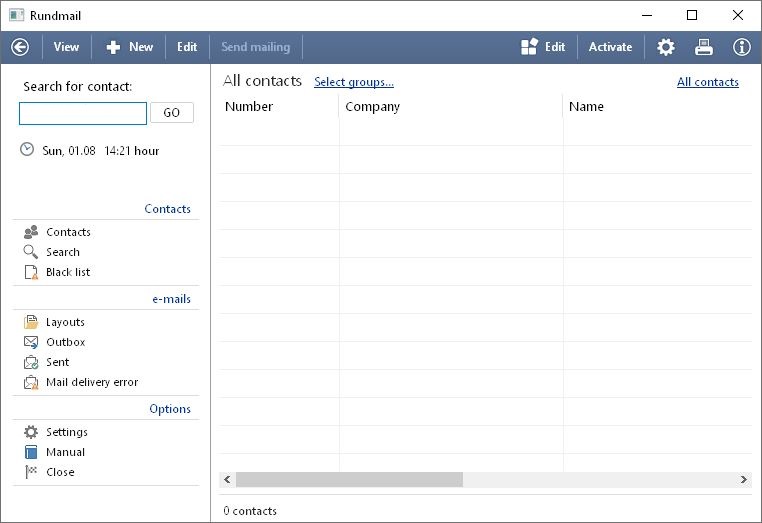Open the Black list sidebar entry
The height and width of the screenshot is (523, 762).
point(68,272)
